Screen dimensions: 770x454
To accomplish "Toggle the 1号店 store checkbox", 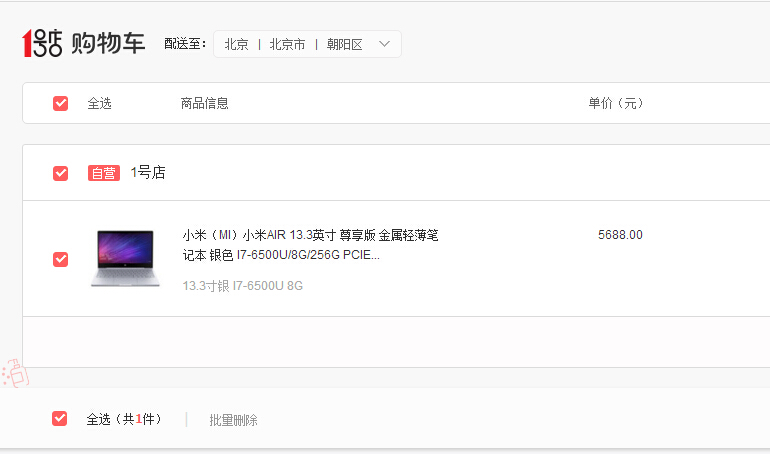I will [x=60, y=173].
